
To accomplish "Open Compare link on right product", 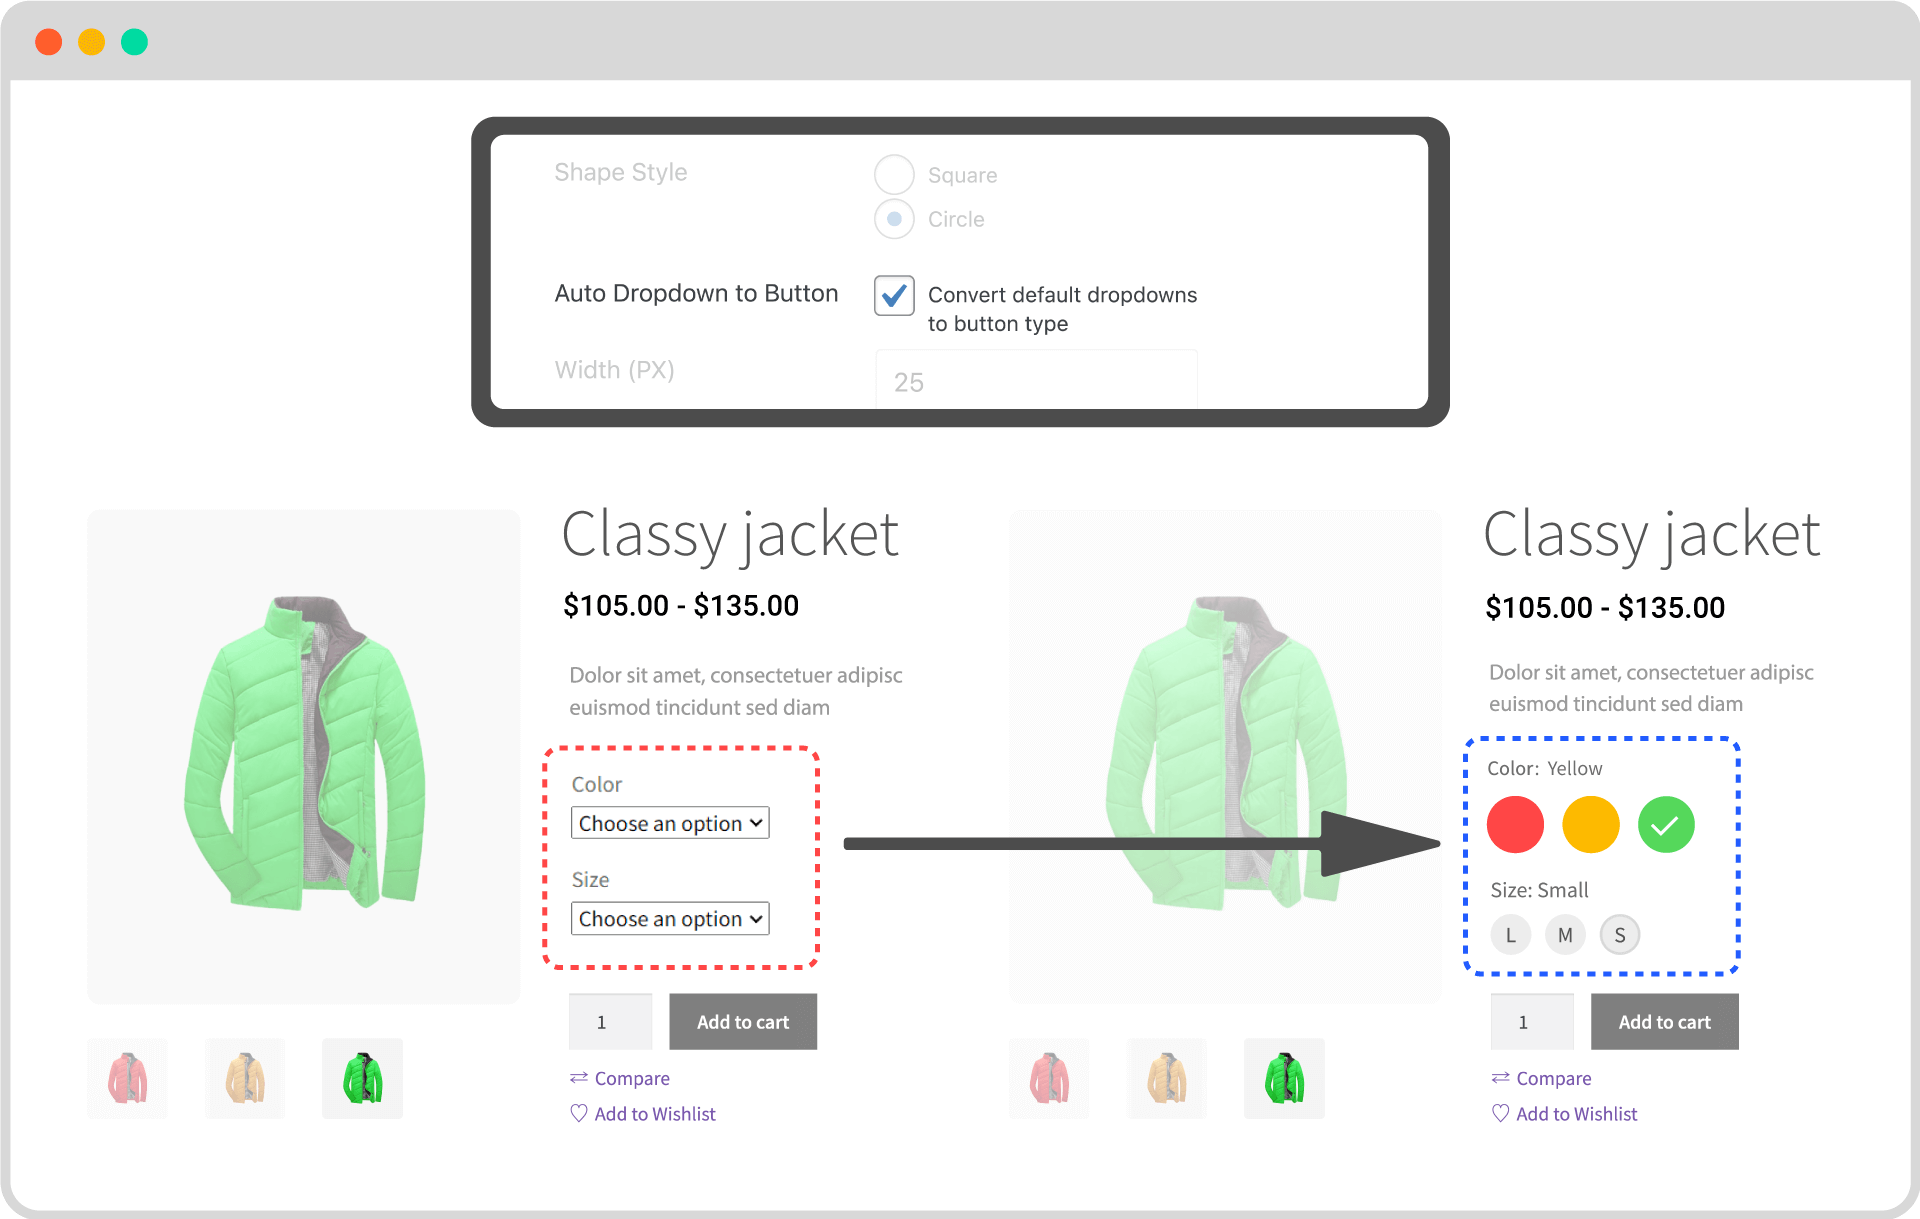I will (1554, 1078).
